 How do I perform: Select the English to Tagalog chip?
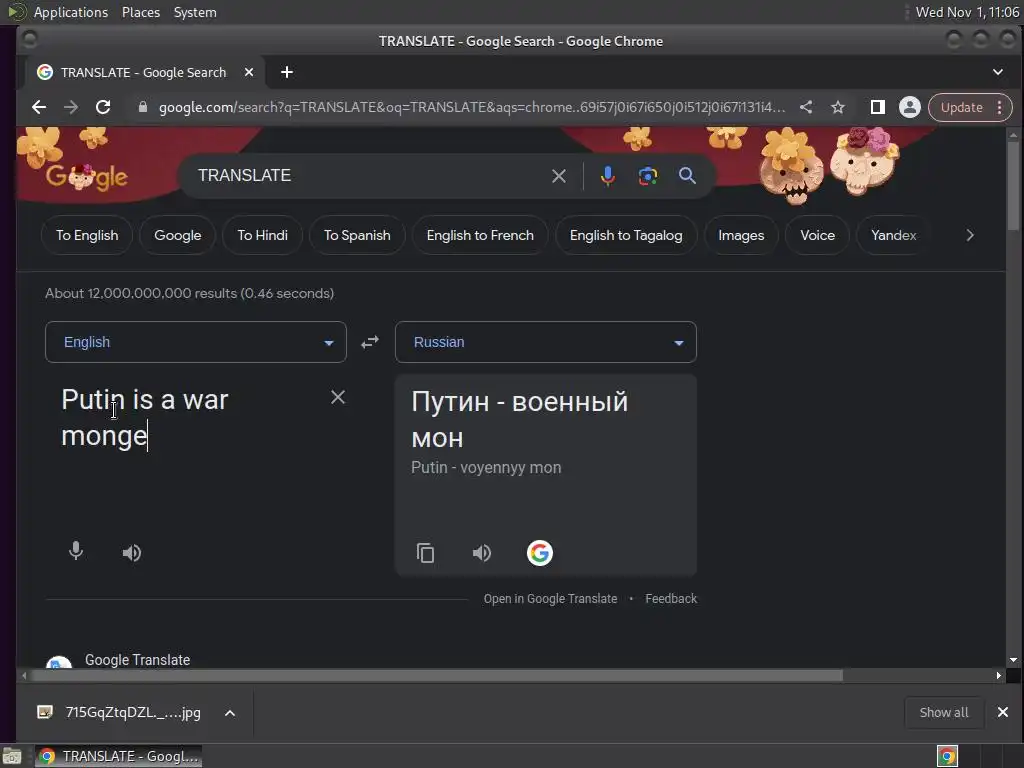[626, 235]
